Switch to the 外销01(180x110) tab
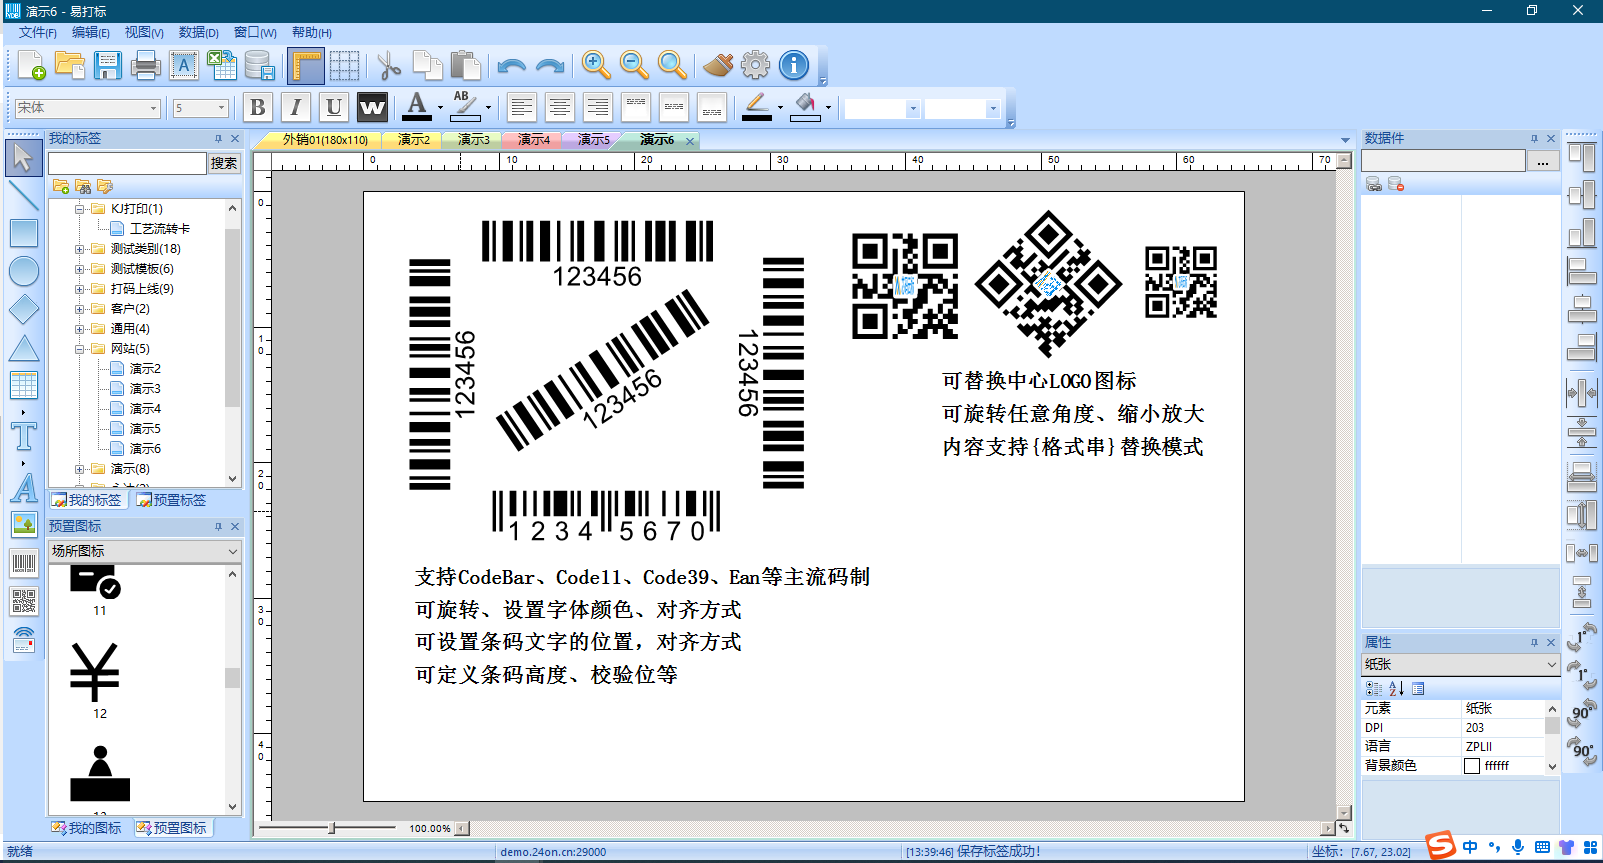Viewport: 1603px width, 863px height. pos(325,140)
